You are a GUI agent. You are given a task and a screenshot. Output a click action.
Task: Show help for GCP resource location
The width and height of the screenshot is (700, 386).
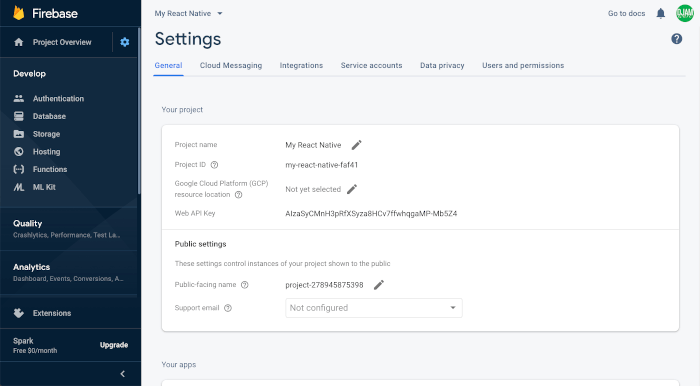click(238, 195)
